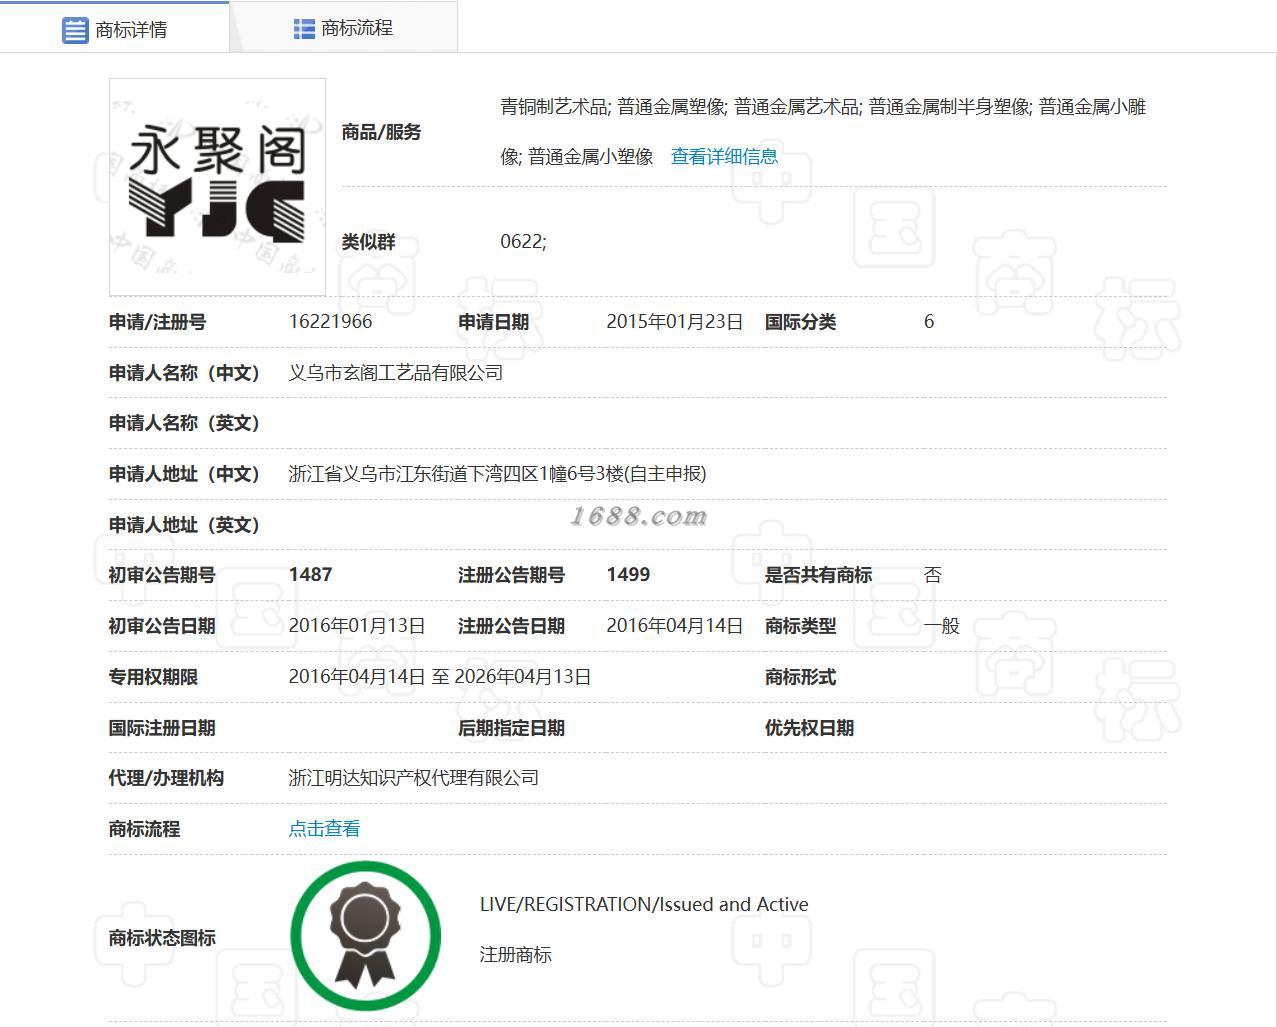Click the 商品/服务 field label
1277x1027 pixels.
pos(381,132)
